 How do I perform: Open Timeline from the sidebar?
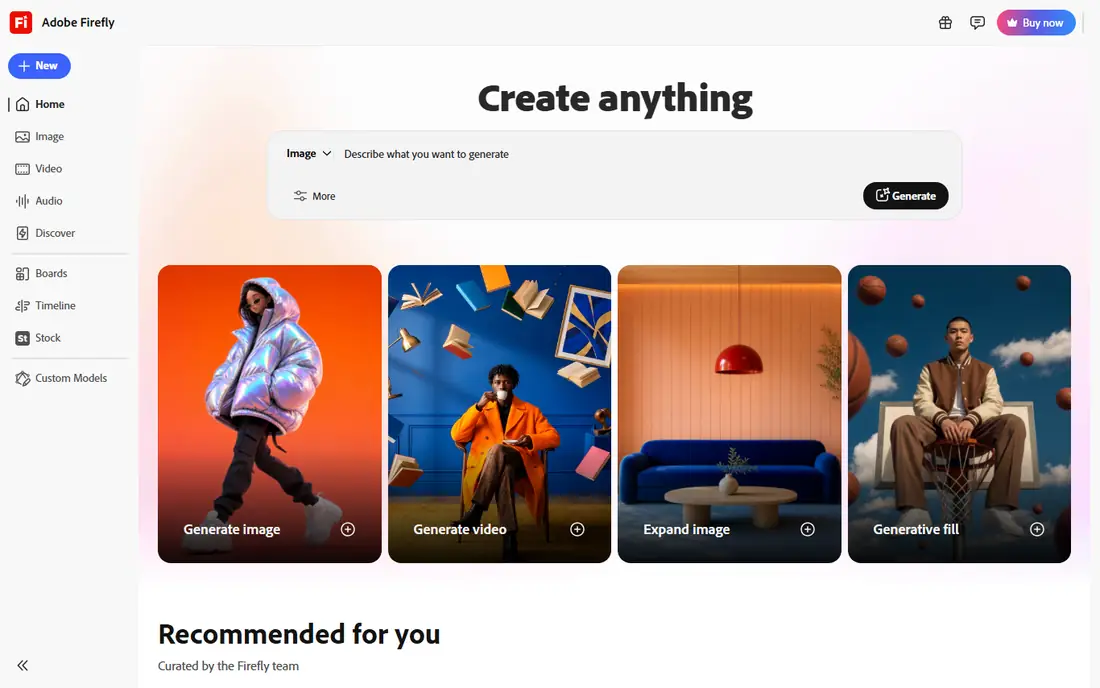pos(55,306)
